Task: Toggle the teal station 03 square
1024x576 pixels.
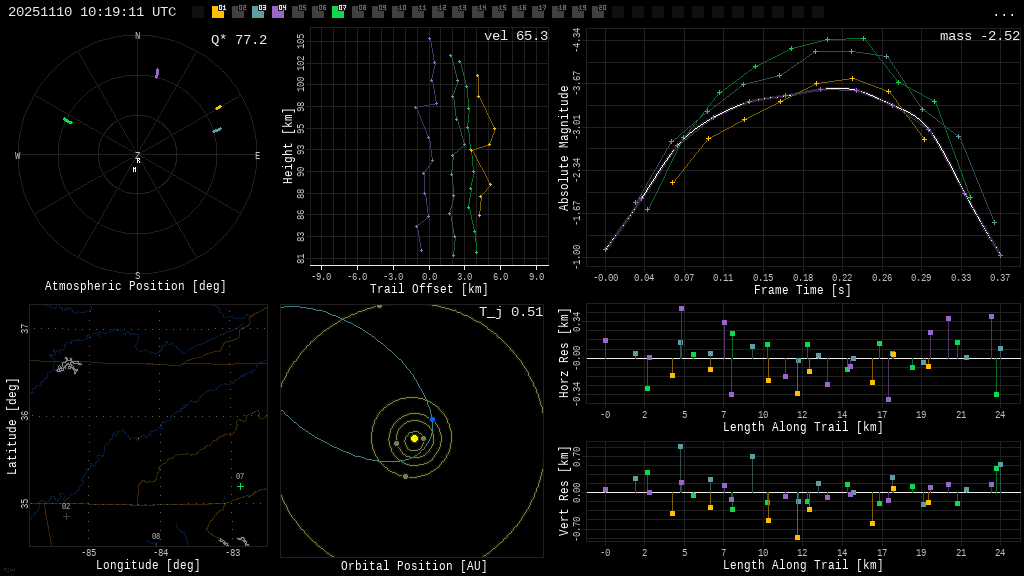Action: coord(258,12)
